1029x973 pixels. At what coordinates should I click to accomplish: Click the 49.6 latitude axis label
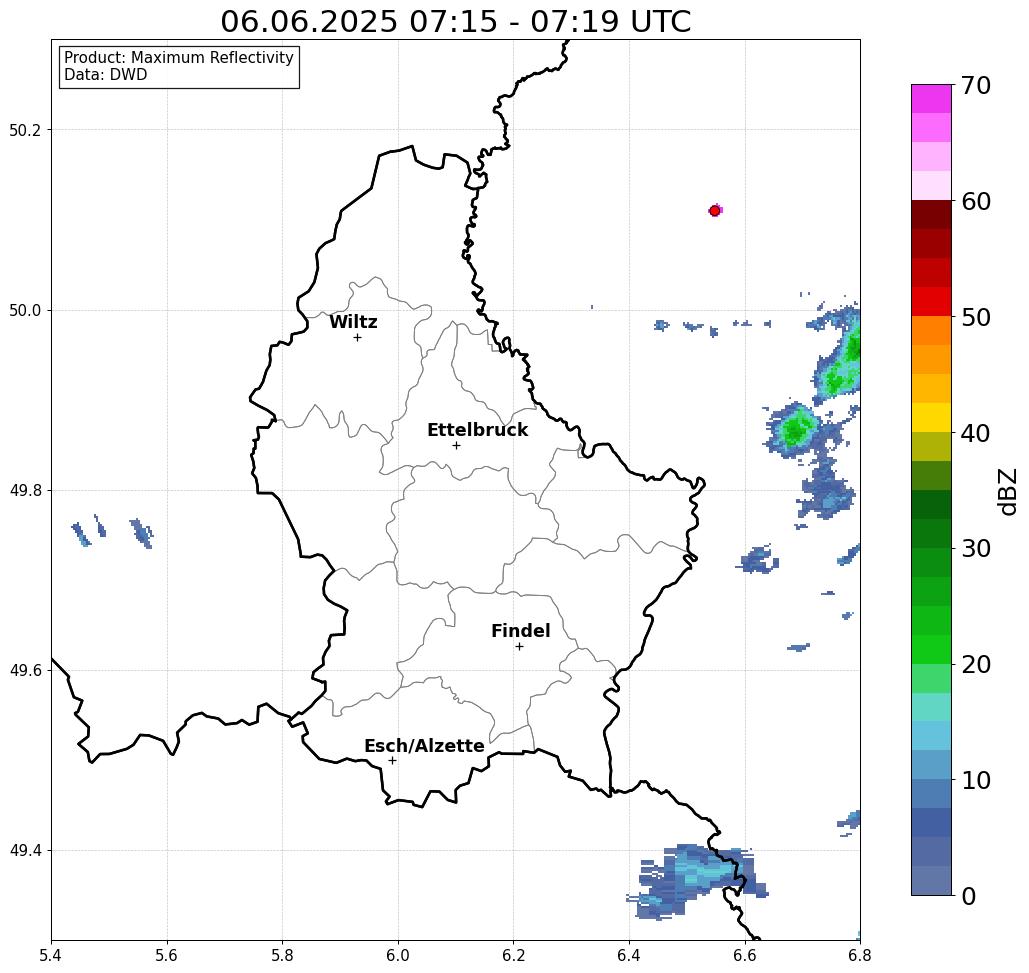25,671
